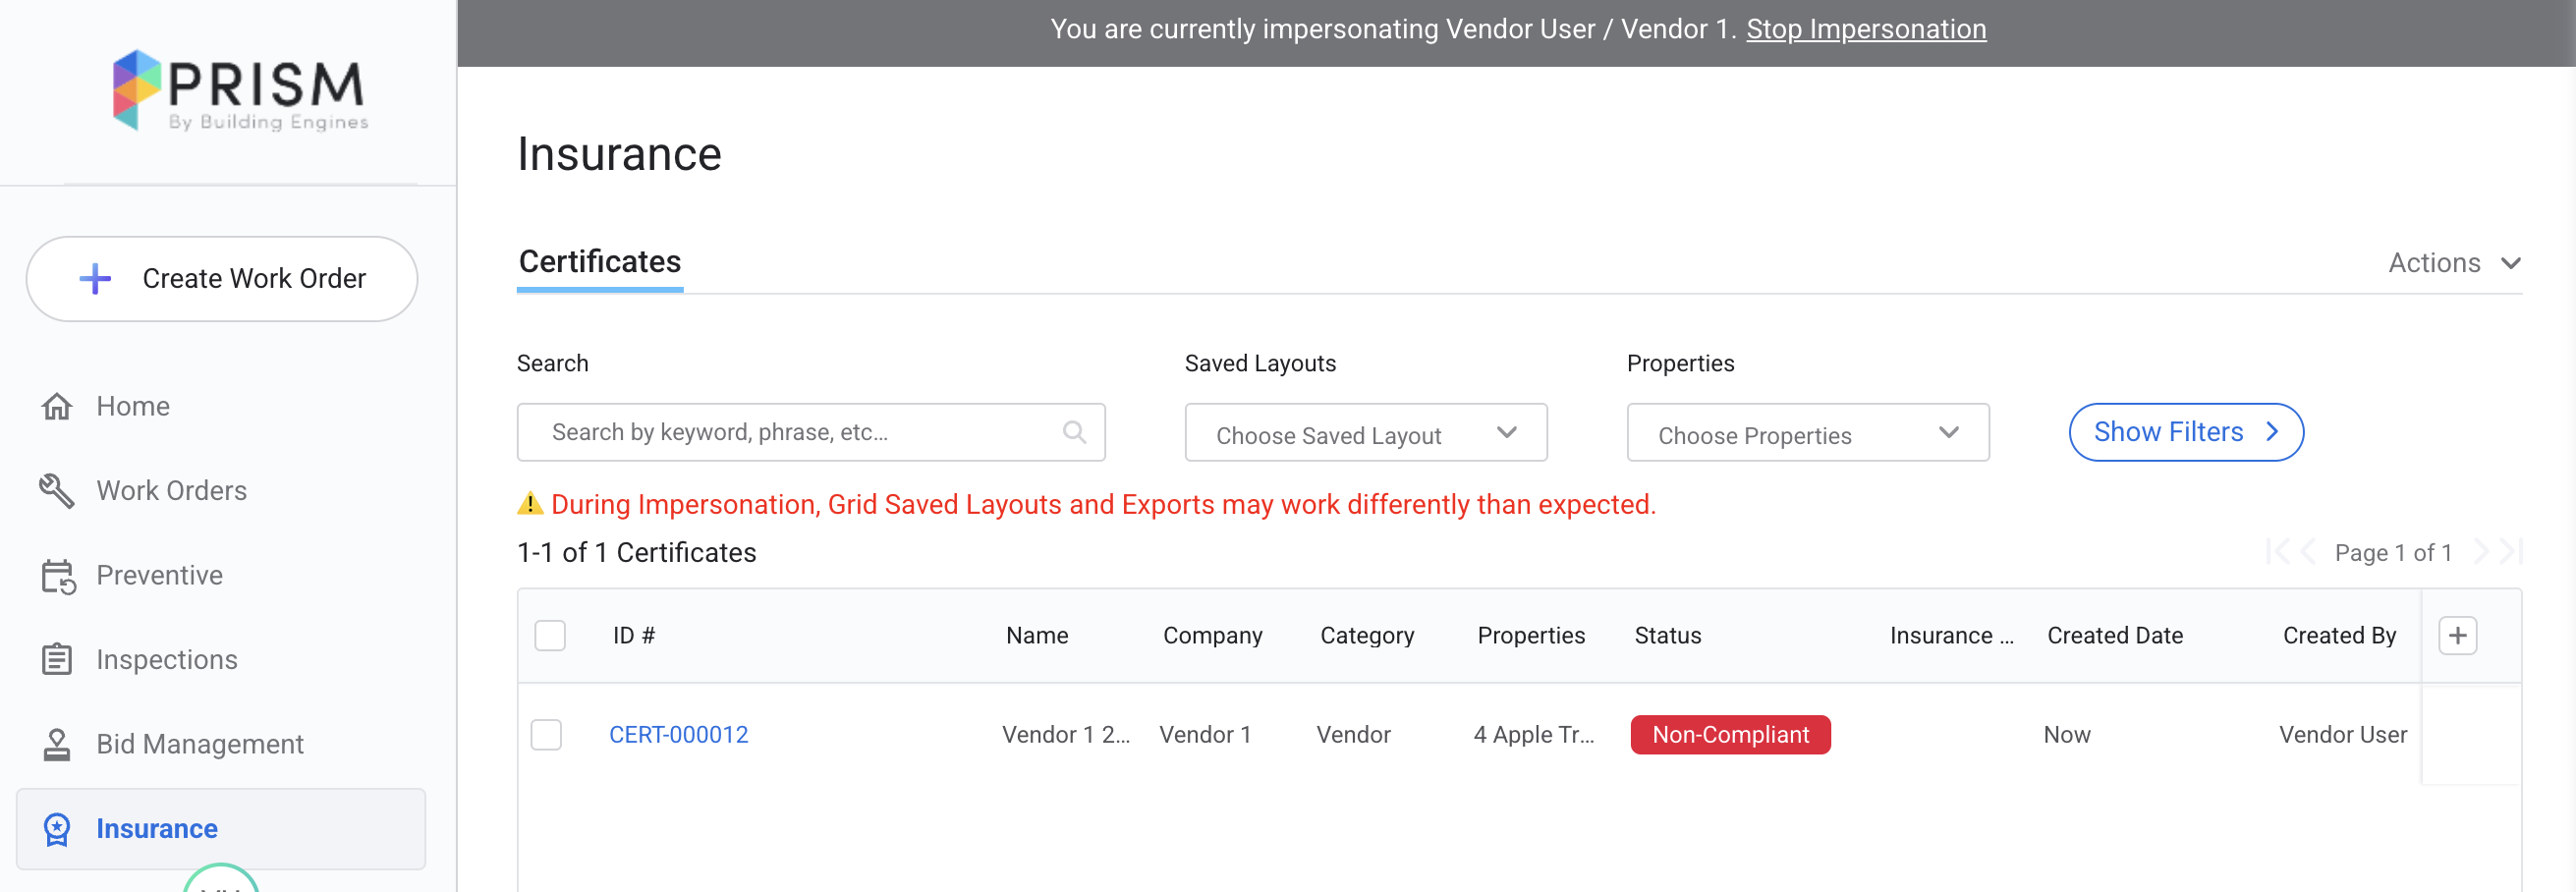Click the Home house icon in sidebar
2576x892 pixels.
coord(57,406)
